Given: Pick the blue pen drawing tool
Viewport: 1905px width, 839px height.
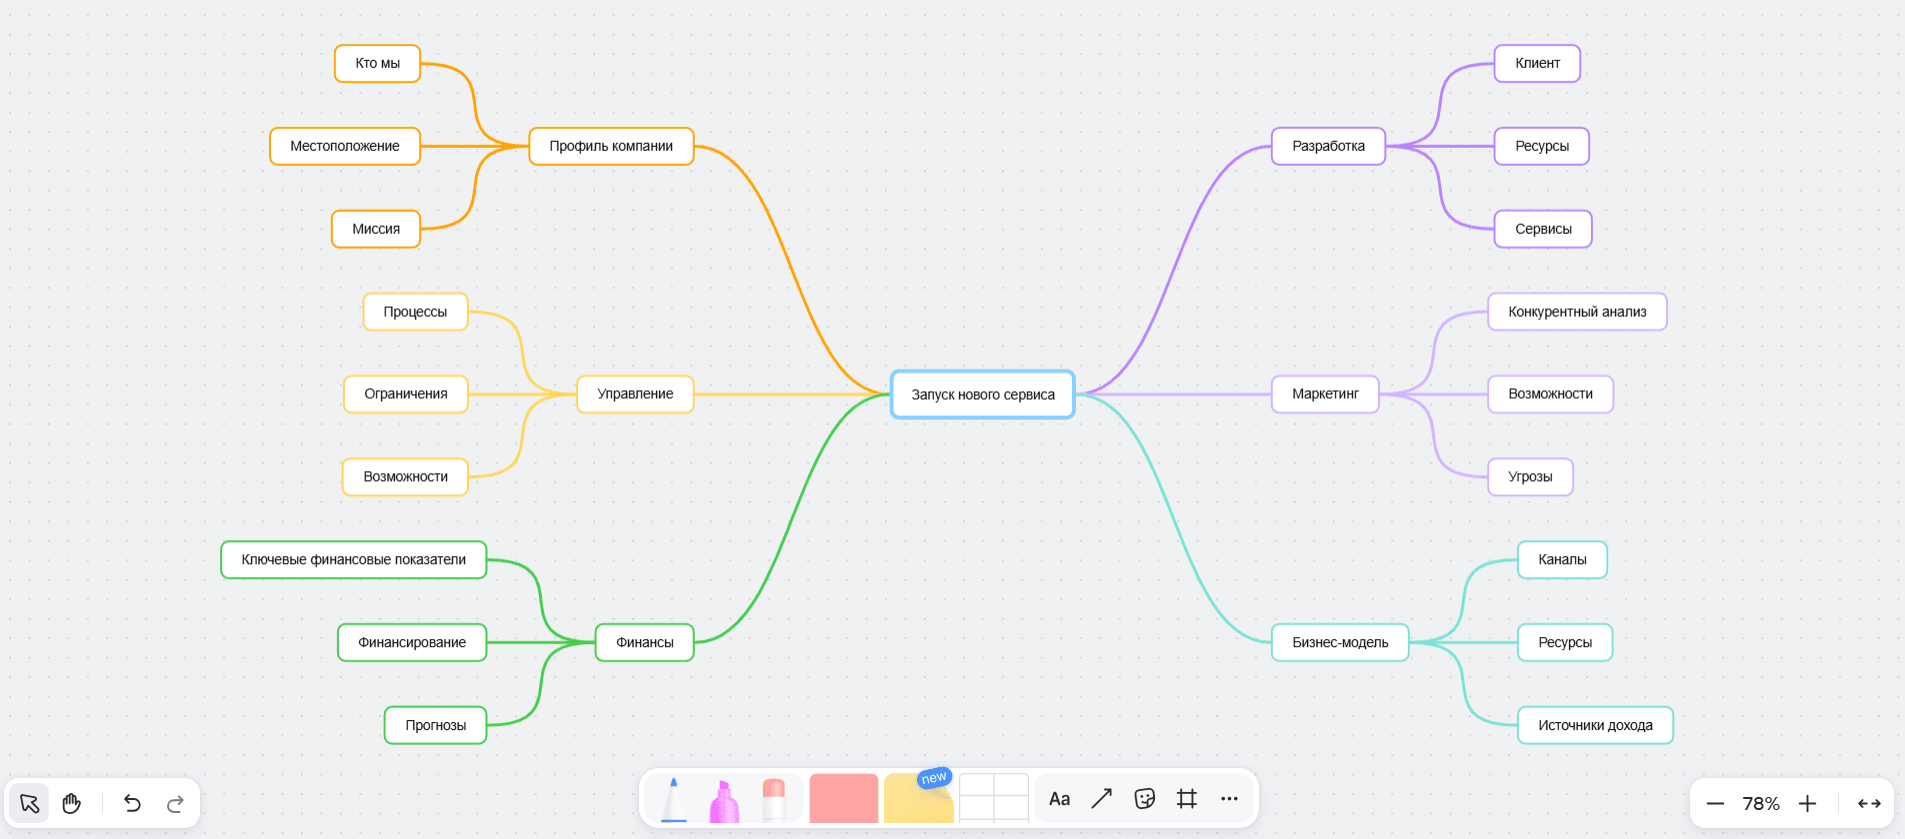Looking at the screenshot, I should tap(674, 800).
